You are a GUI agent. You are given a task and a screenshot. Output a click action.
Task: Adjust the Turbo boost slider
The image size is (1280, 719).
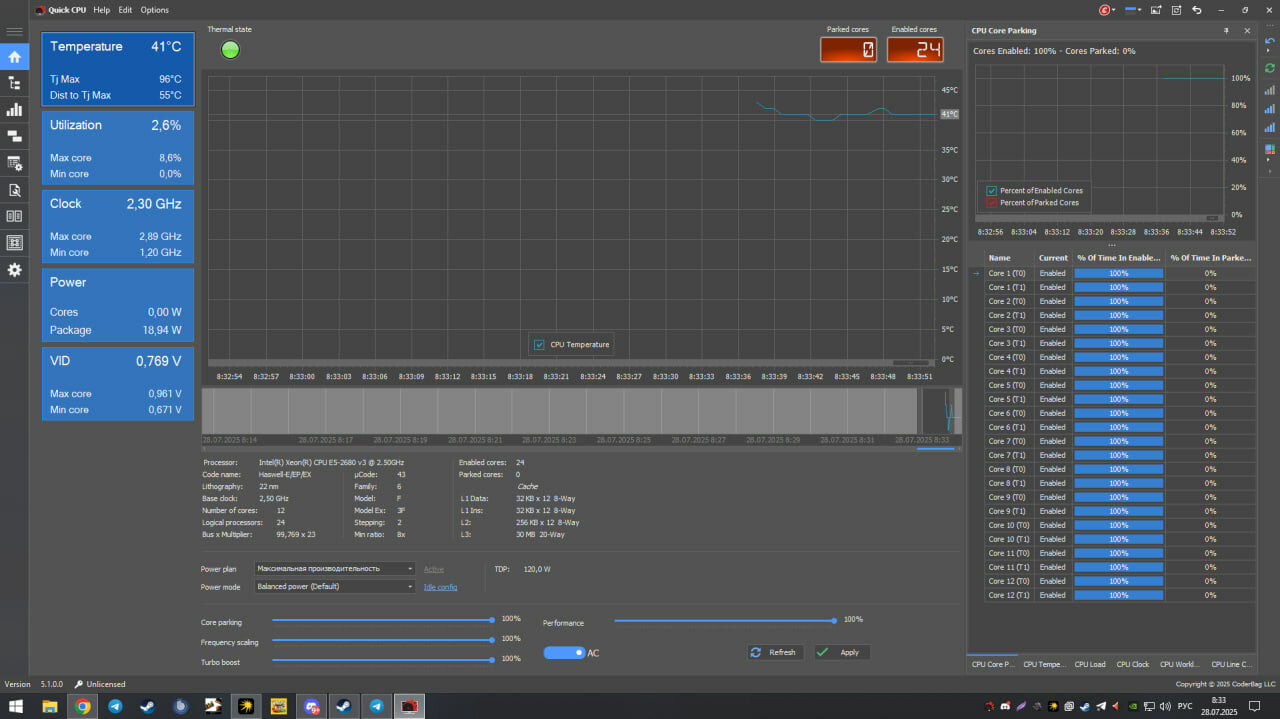383,659
